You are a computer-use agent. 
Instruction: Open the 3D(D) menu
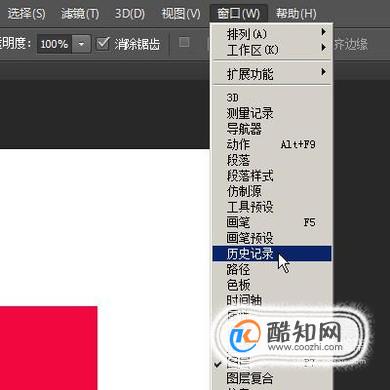click(130, 13)
